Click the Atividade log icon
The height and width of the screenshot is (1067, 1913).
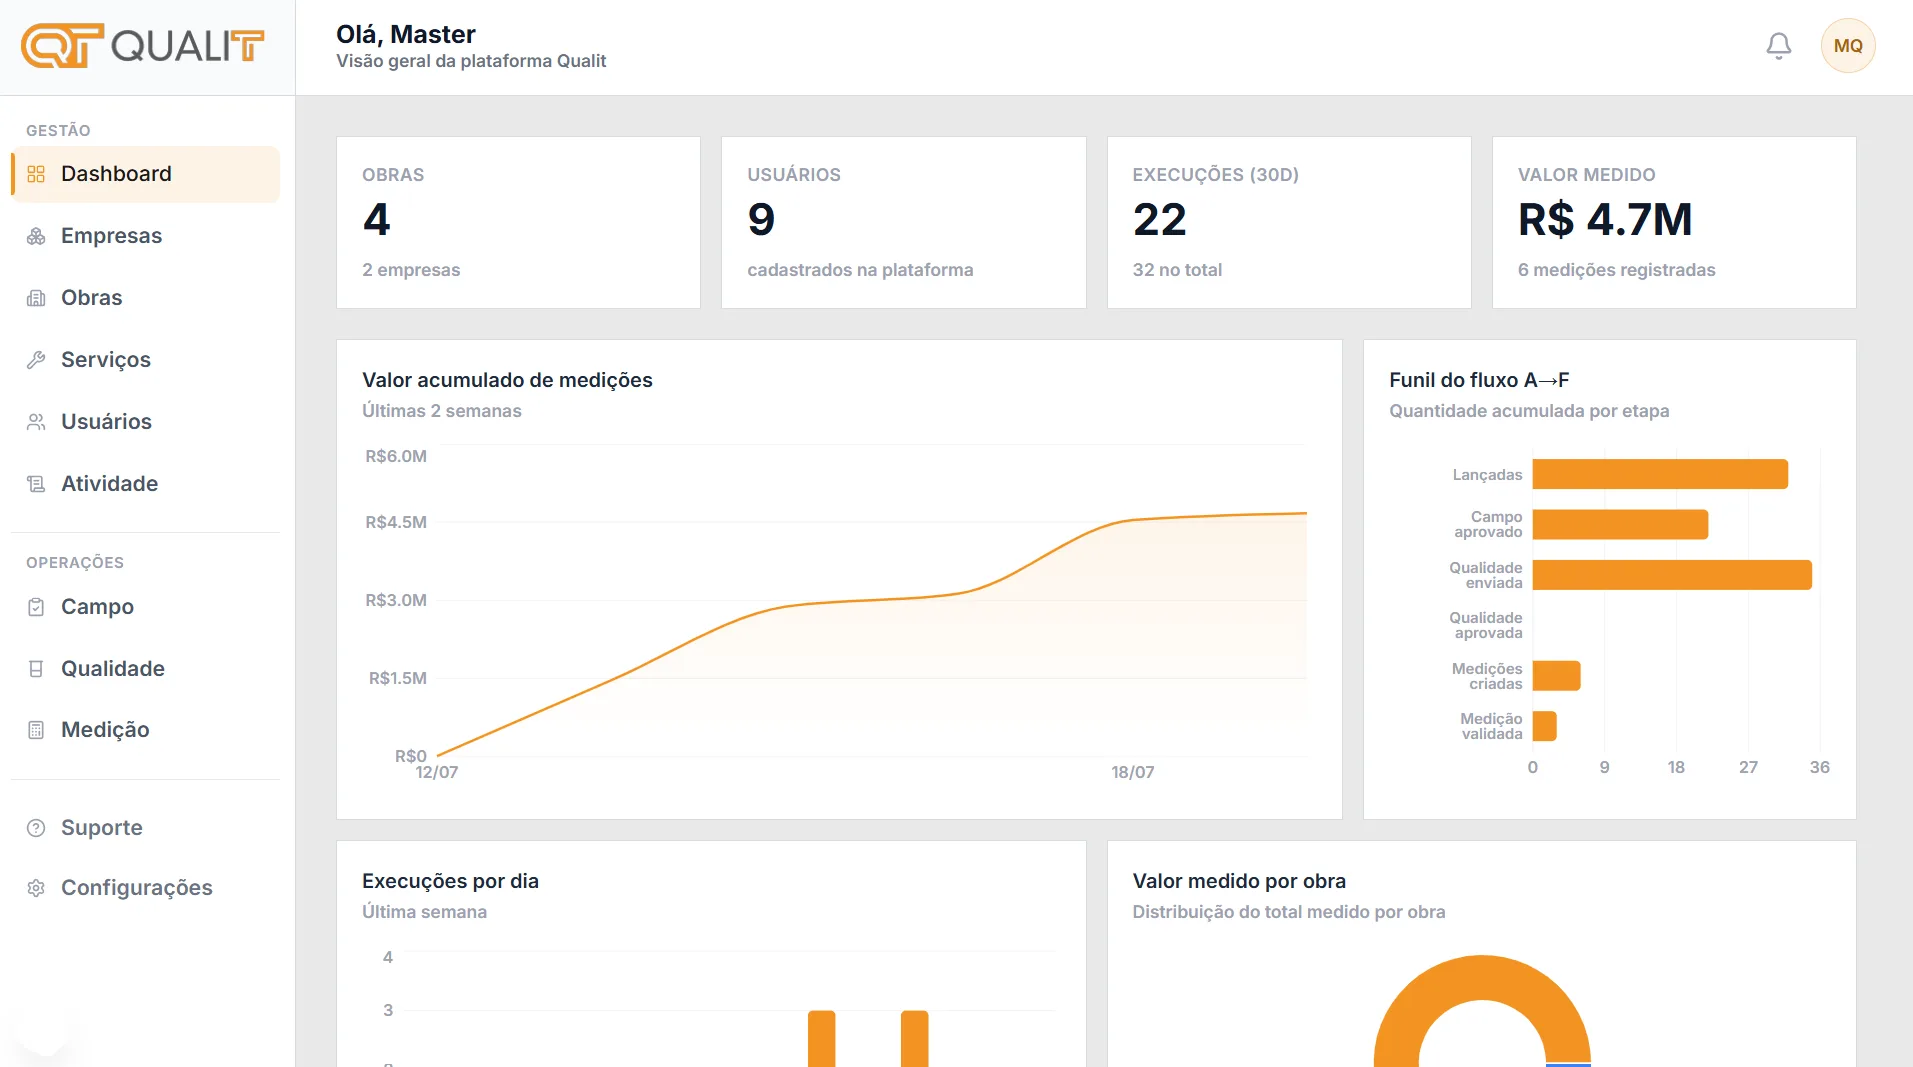(x=36, y=484)
